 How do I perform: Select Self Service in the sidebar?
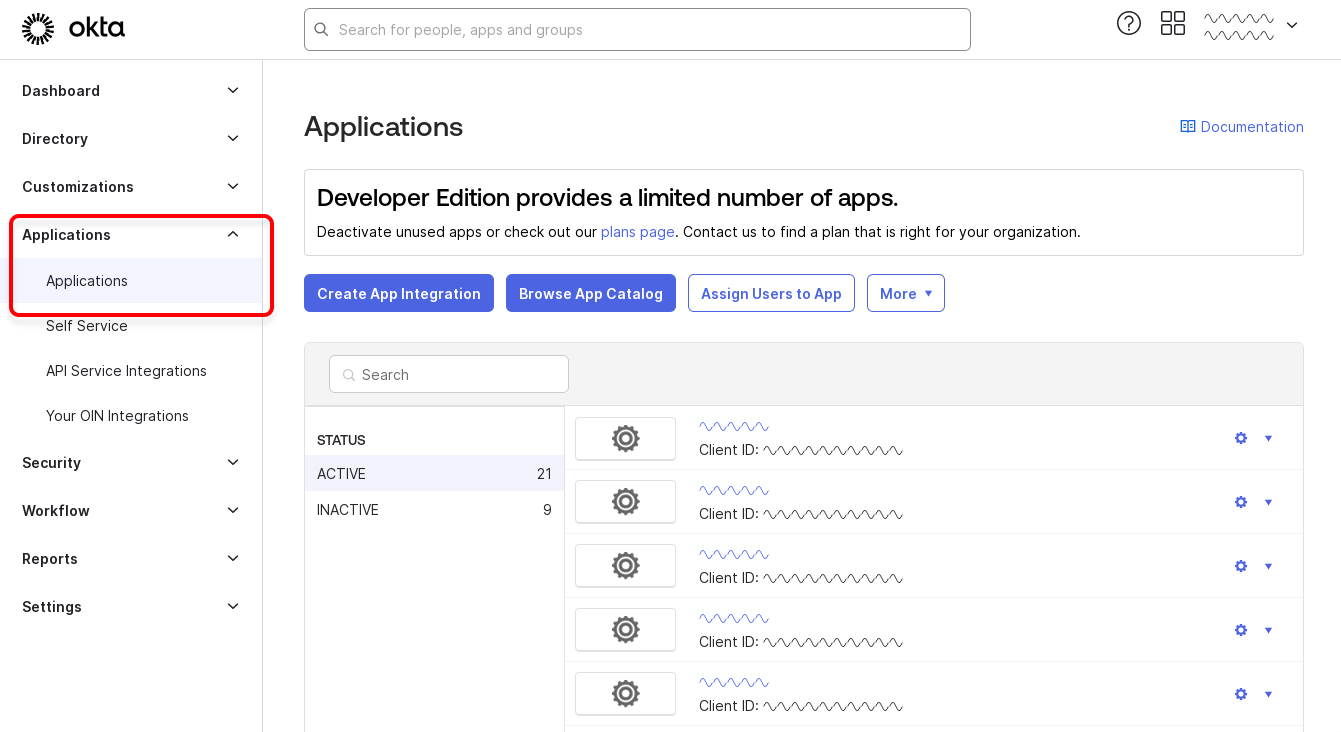pyautogui.click(x=86, y=326)
